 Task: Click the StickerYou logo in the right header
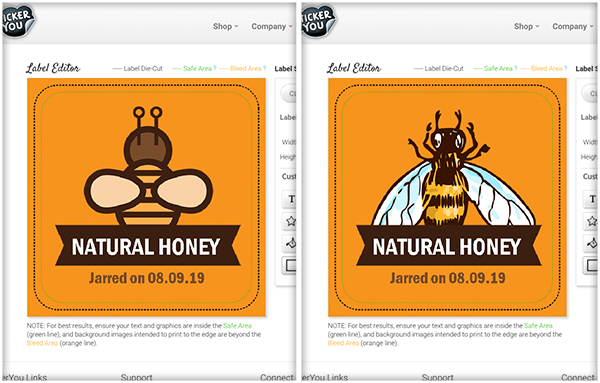(318, 22)
